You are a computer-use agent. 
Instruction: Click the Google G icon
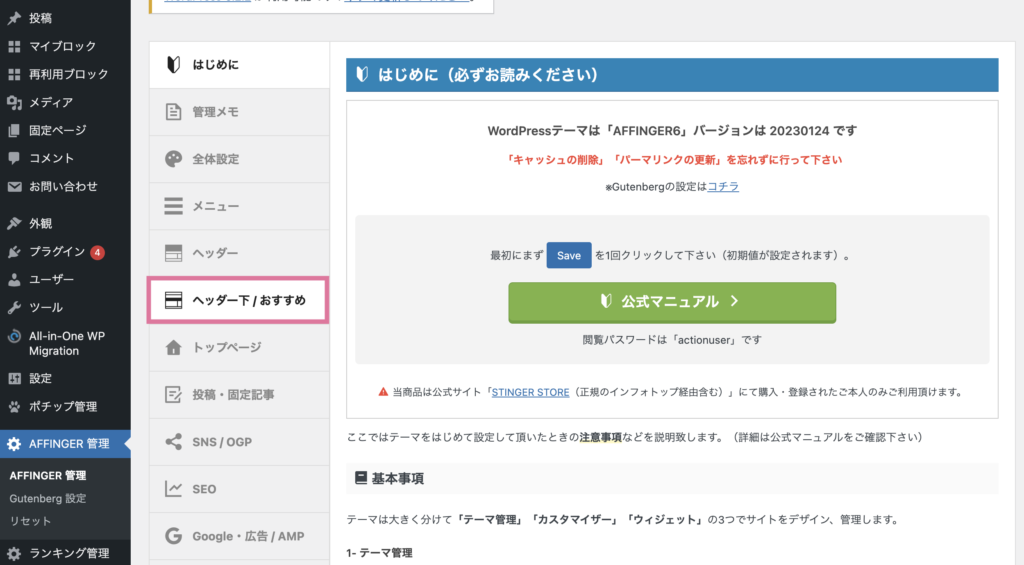pyautogui.click(x=173, y=536)
